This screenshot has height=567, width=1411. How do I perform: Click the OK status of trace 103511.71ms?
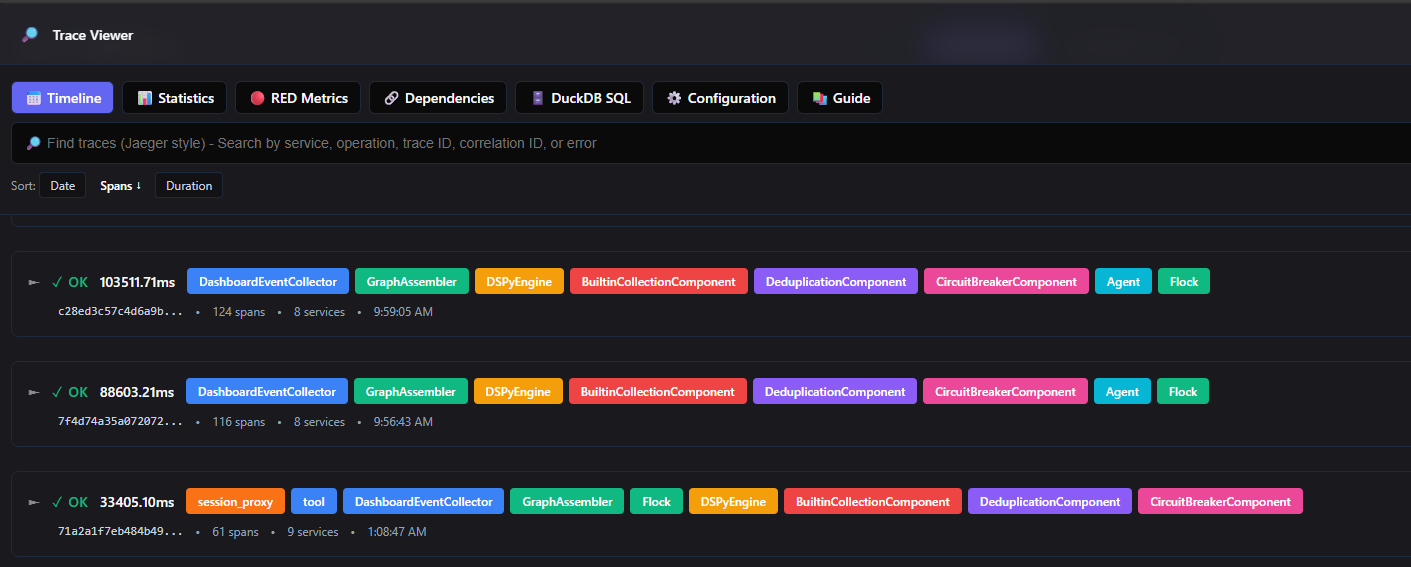pyautogui.click(x=70, y=282)
